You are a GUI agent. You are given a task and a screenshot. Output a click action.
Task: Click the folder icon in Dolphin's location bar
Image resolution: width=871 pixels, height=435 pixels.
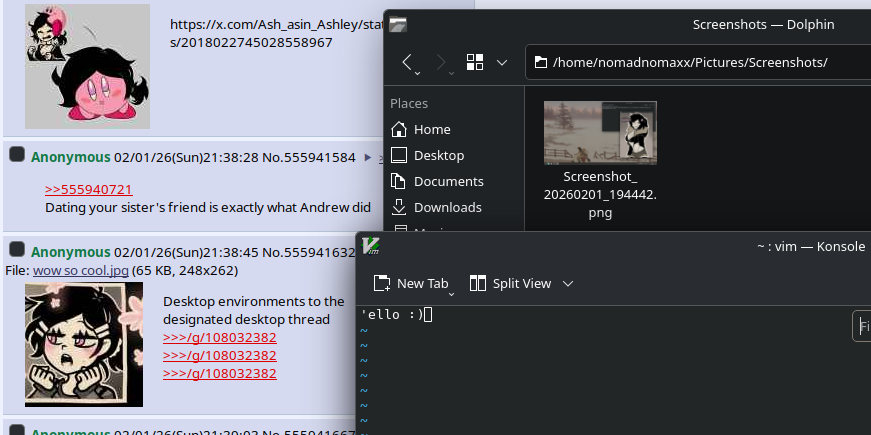540,62
